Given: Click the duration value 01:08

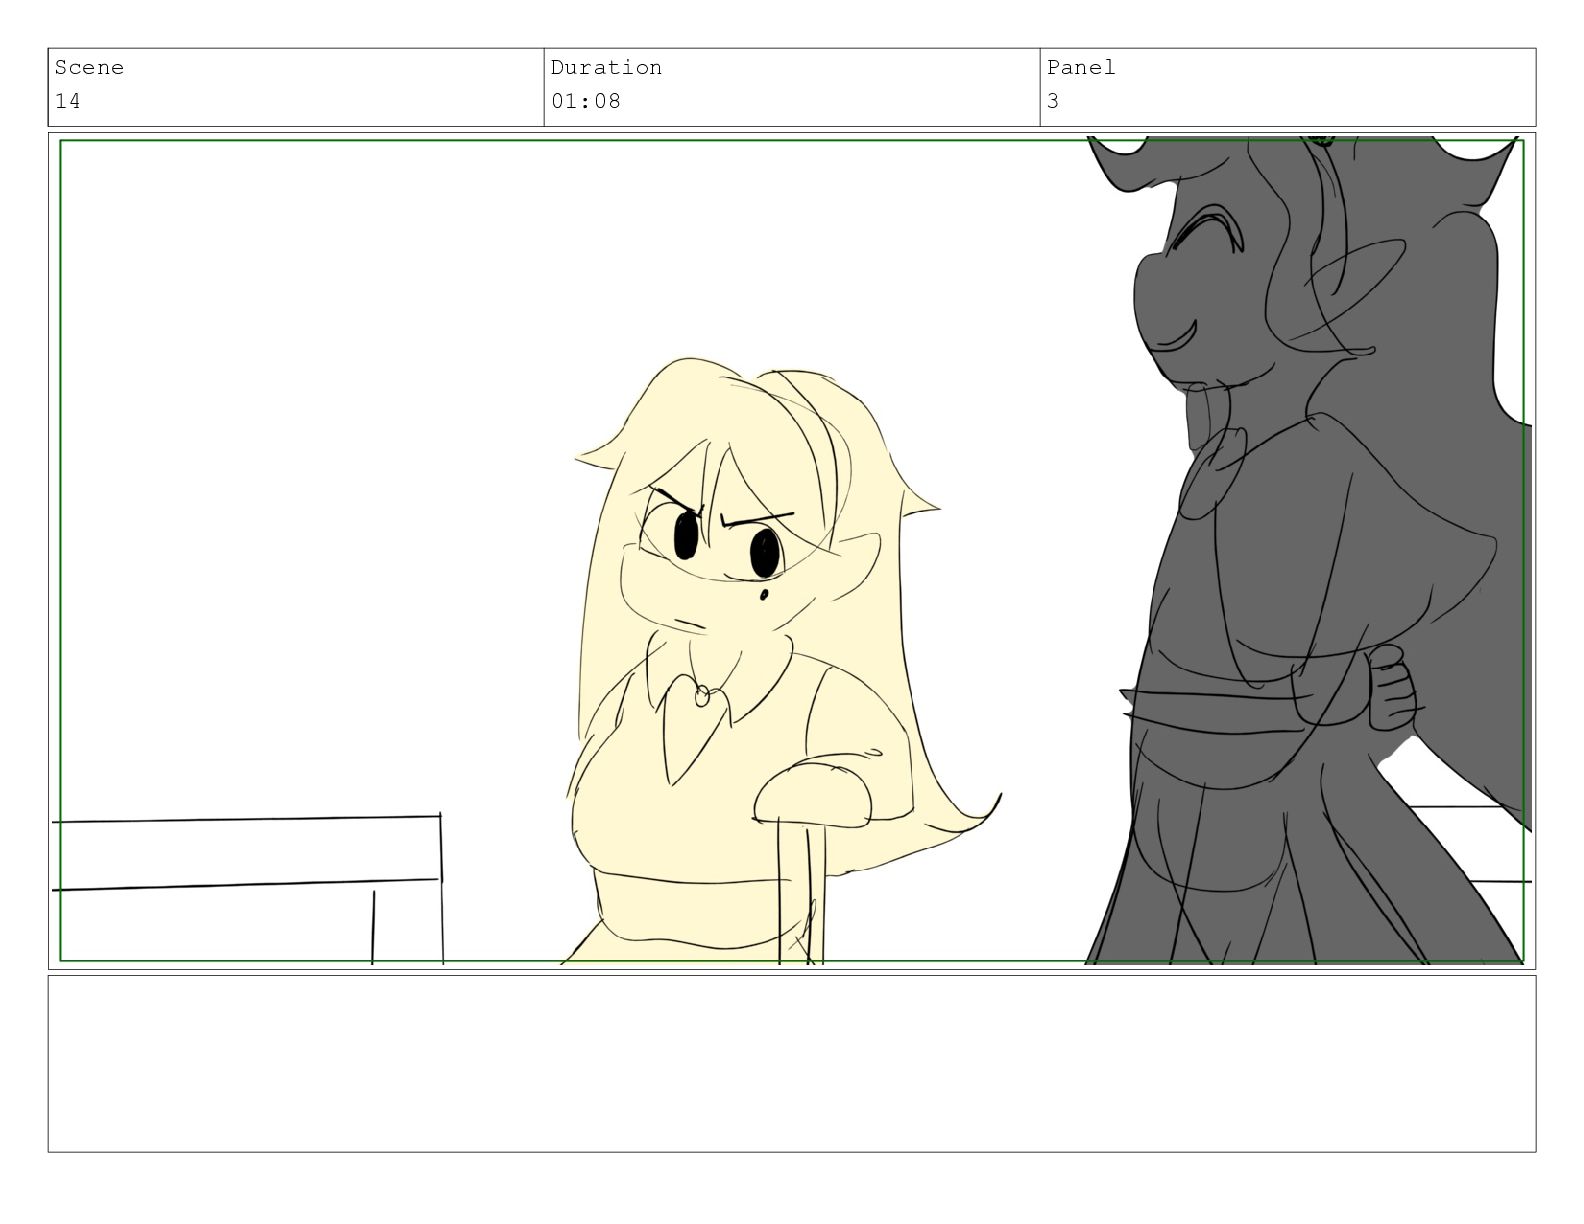Looking at the screenshot, I should coord(586,101).
